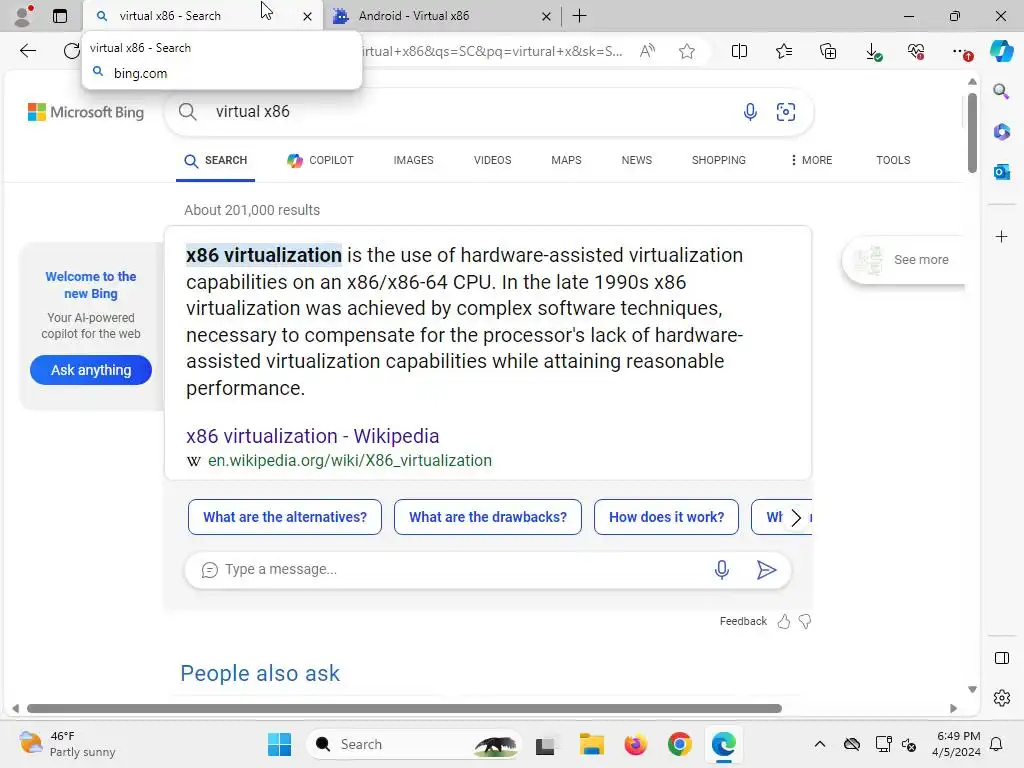Add a sidebar app with plus icon

(1001, 236)
